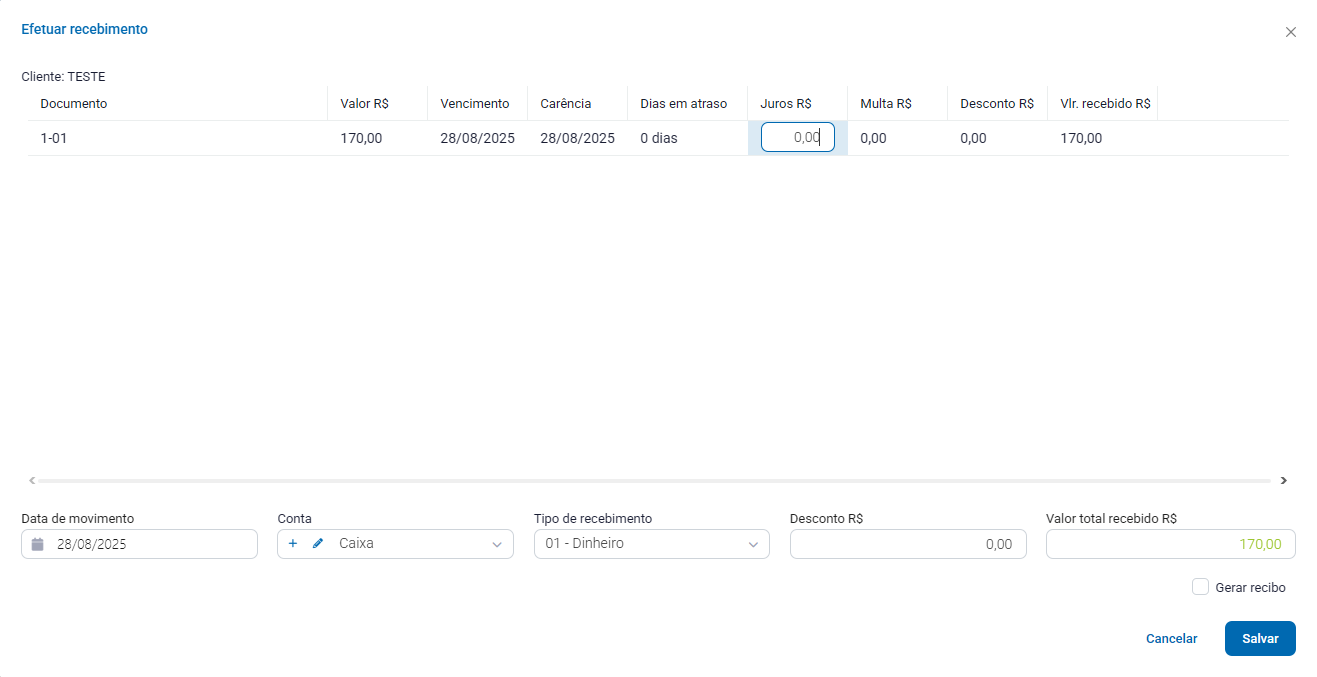Click the bottom Desconto R$ input field
Image resolution: width=1317 pixels, height=677 pixels.
point(907,544)
